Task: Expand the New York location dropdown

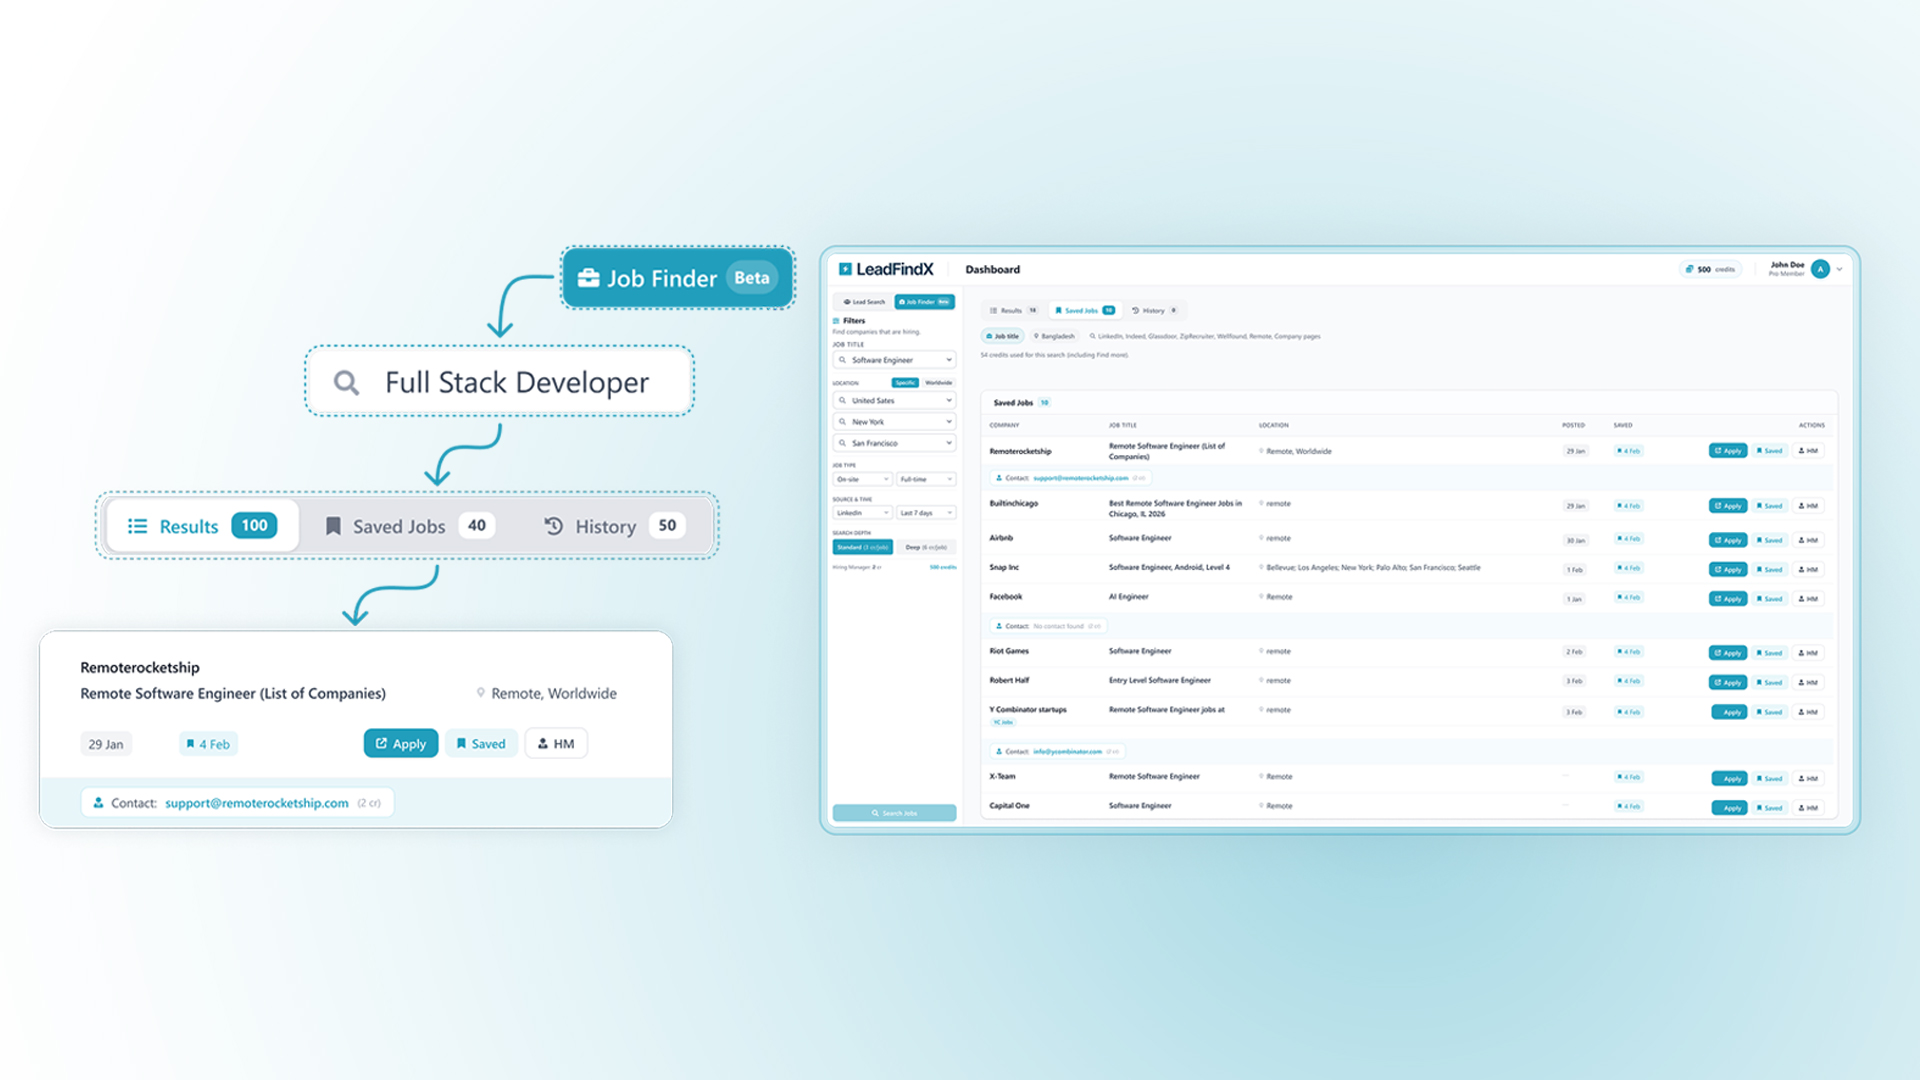Action: 894,422
